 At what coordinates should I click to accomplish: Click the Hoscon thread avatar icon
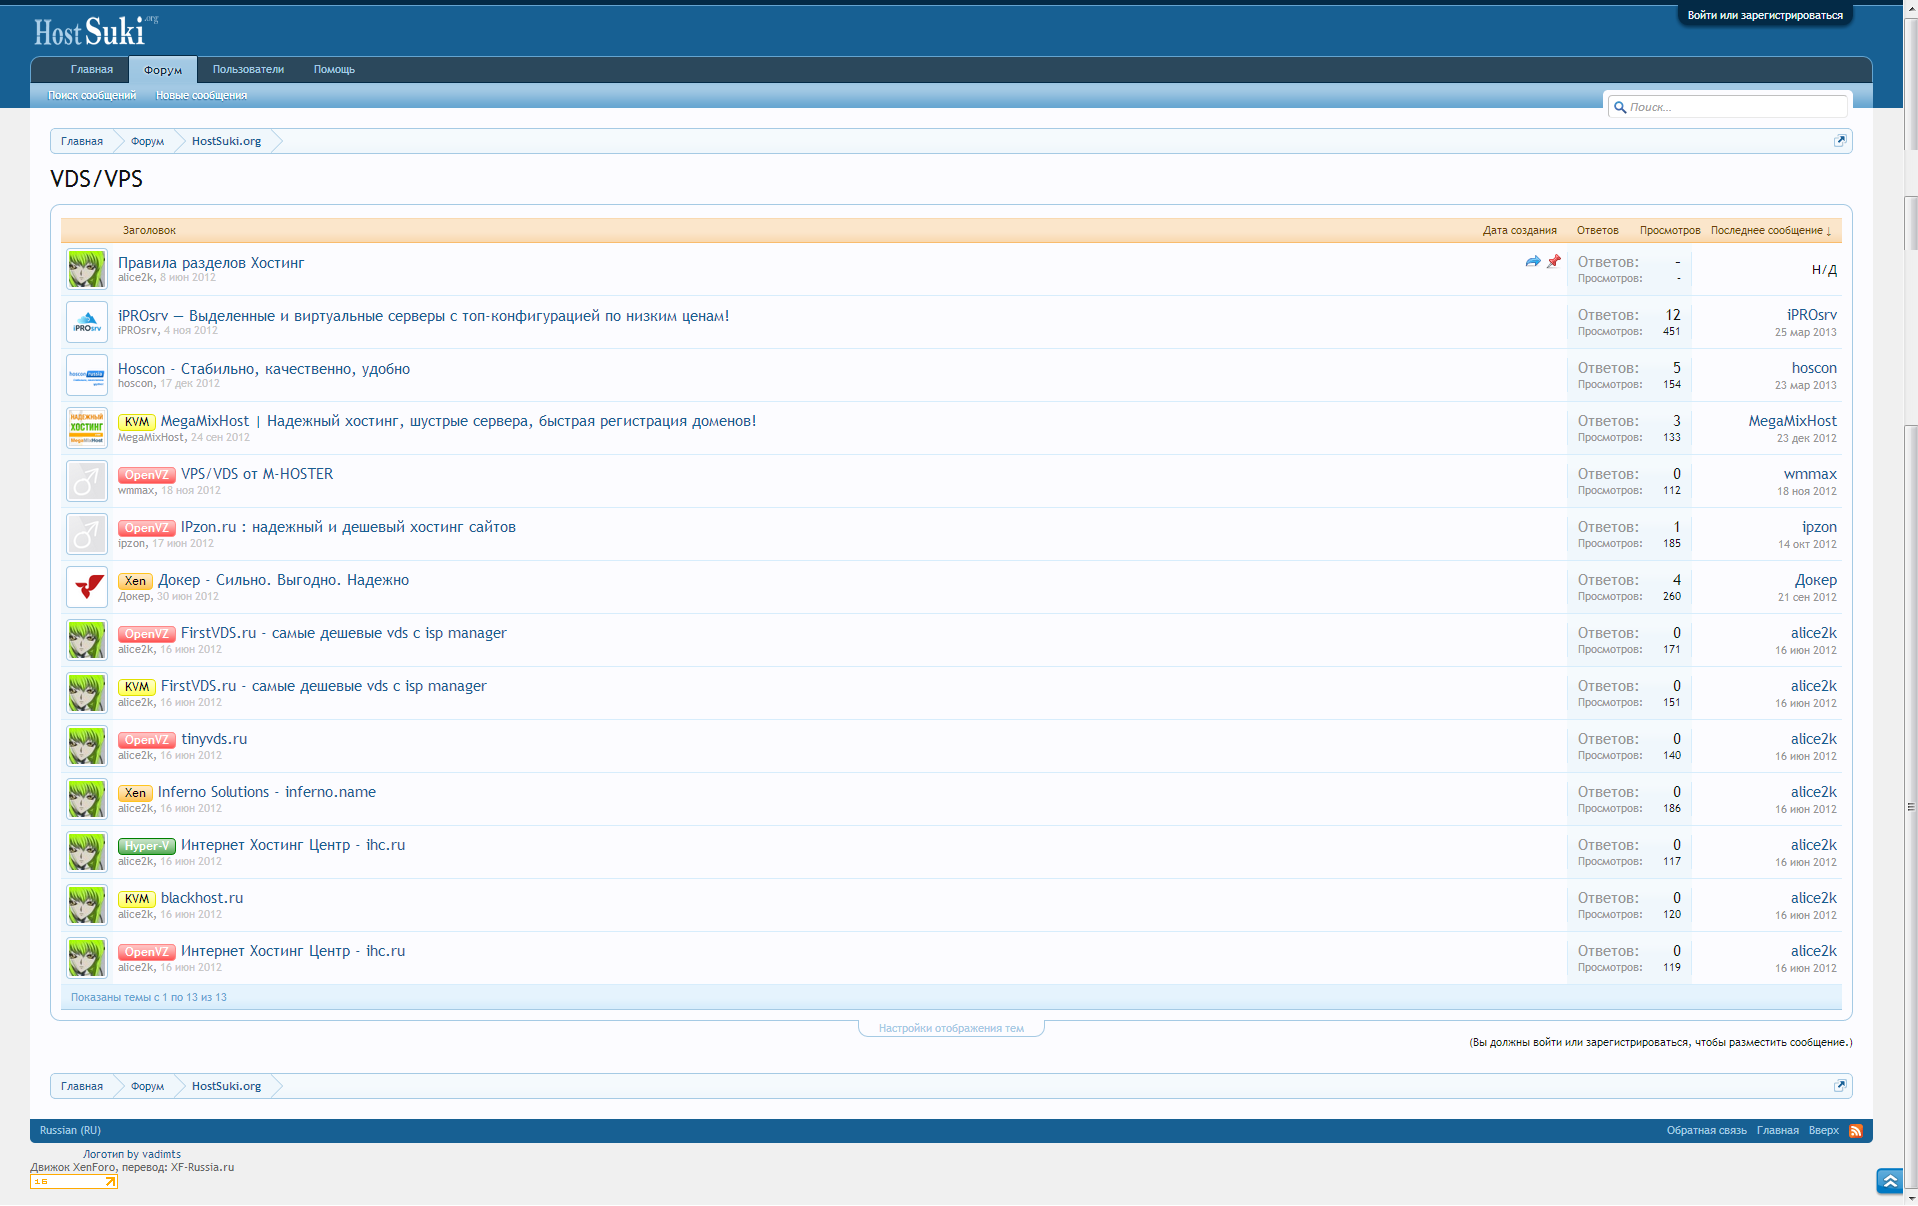pyautogui.click(x=87, y=375)
